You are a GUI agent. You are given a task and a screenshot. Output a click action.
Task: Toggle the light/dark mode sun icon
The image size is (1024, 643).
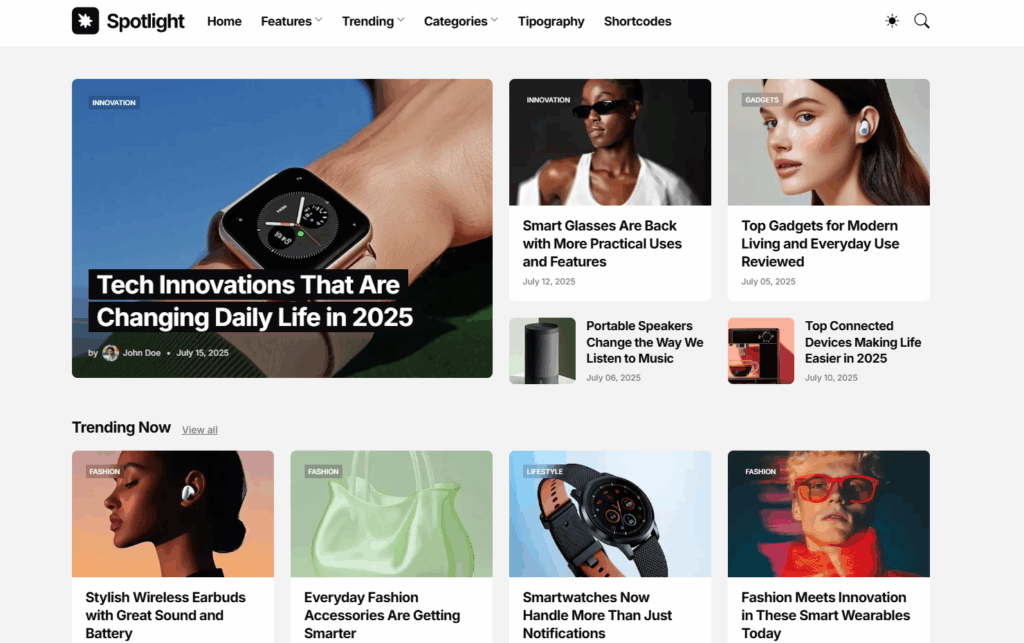pos(891,21)
